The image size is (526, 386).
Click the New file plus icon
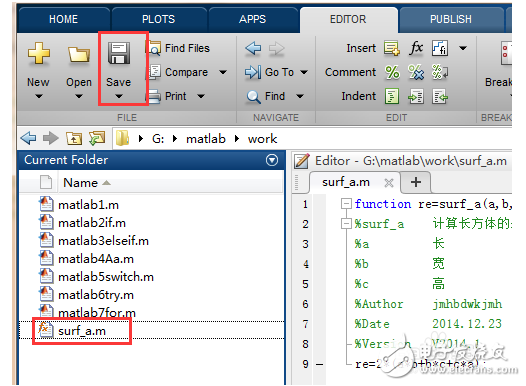39,53
